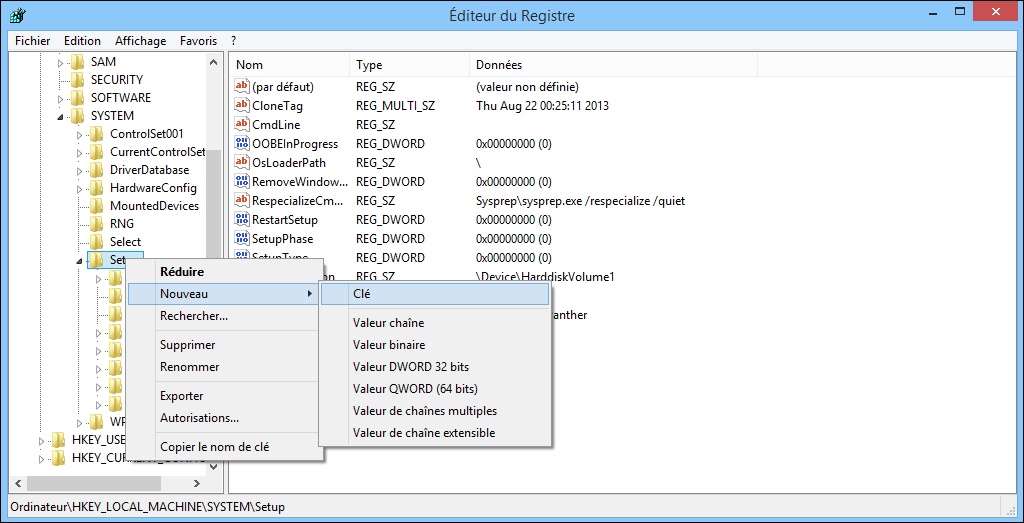Click the DWORD icon beside SetupPhase
Screen dimensions: 1024x523
pos(242,238)
